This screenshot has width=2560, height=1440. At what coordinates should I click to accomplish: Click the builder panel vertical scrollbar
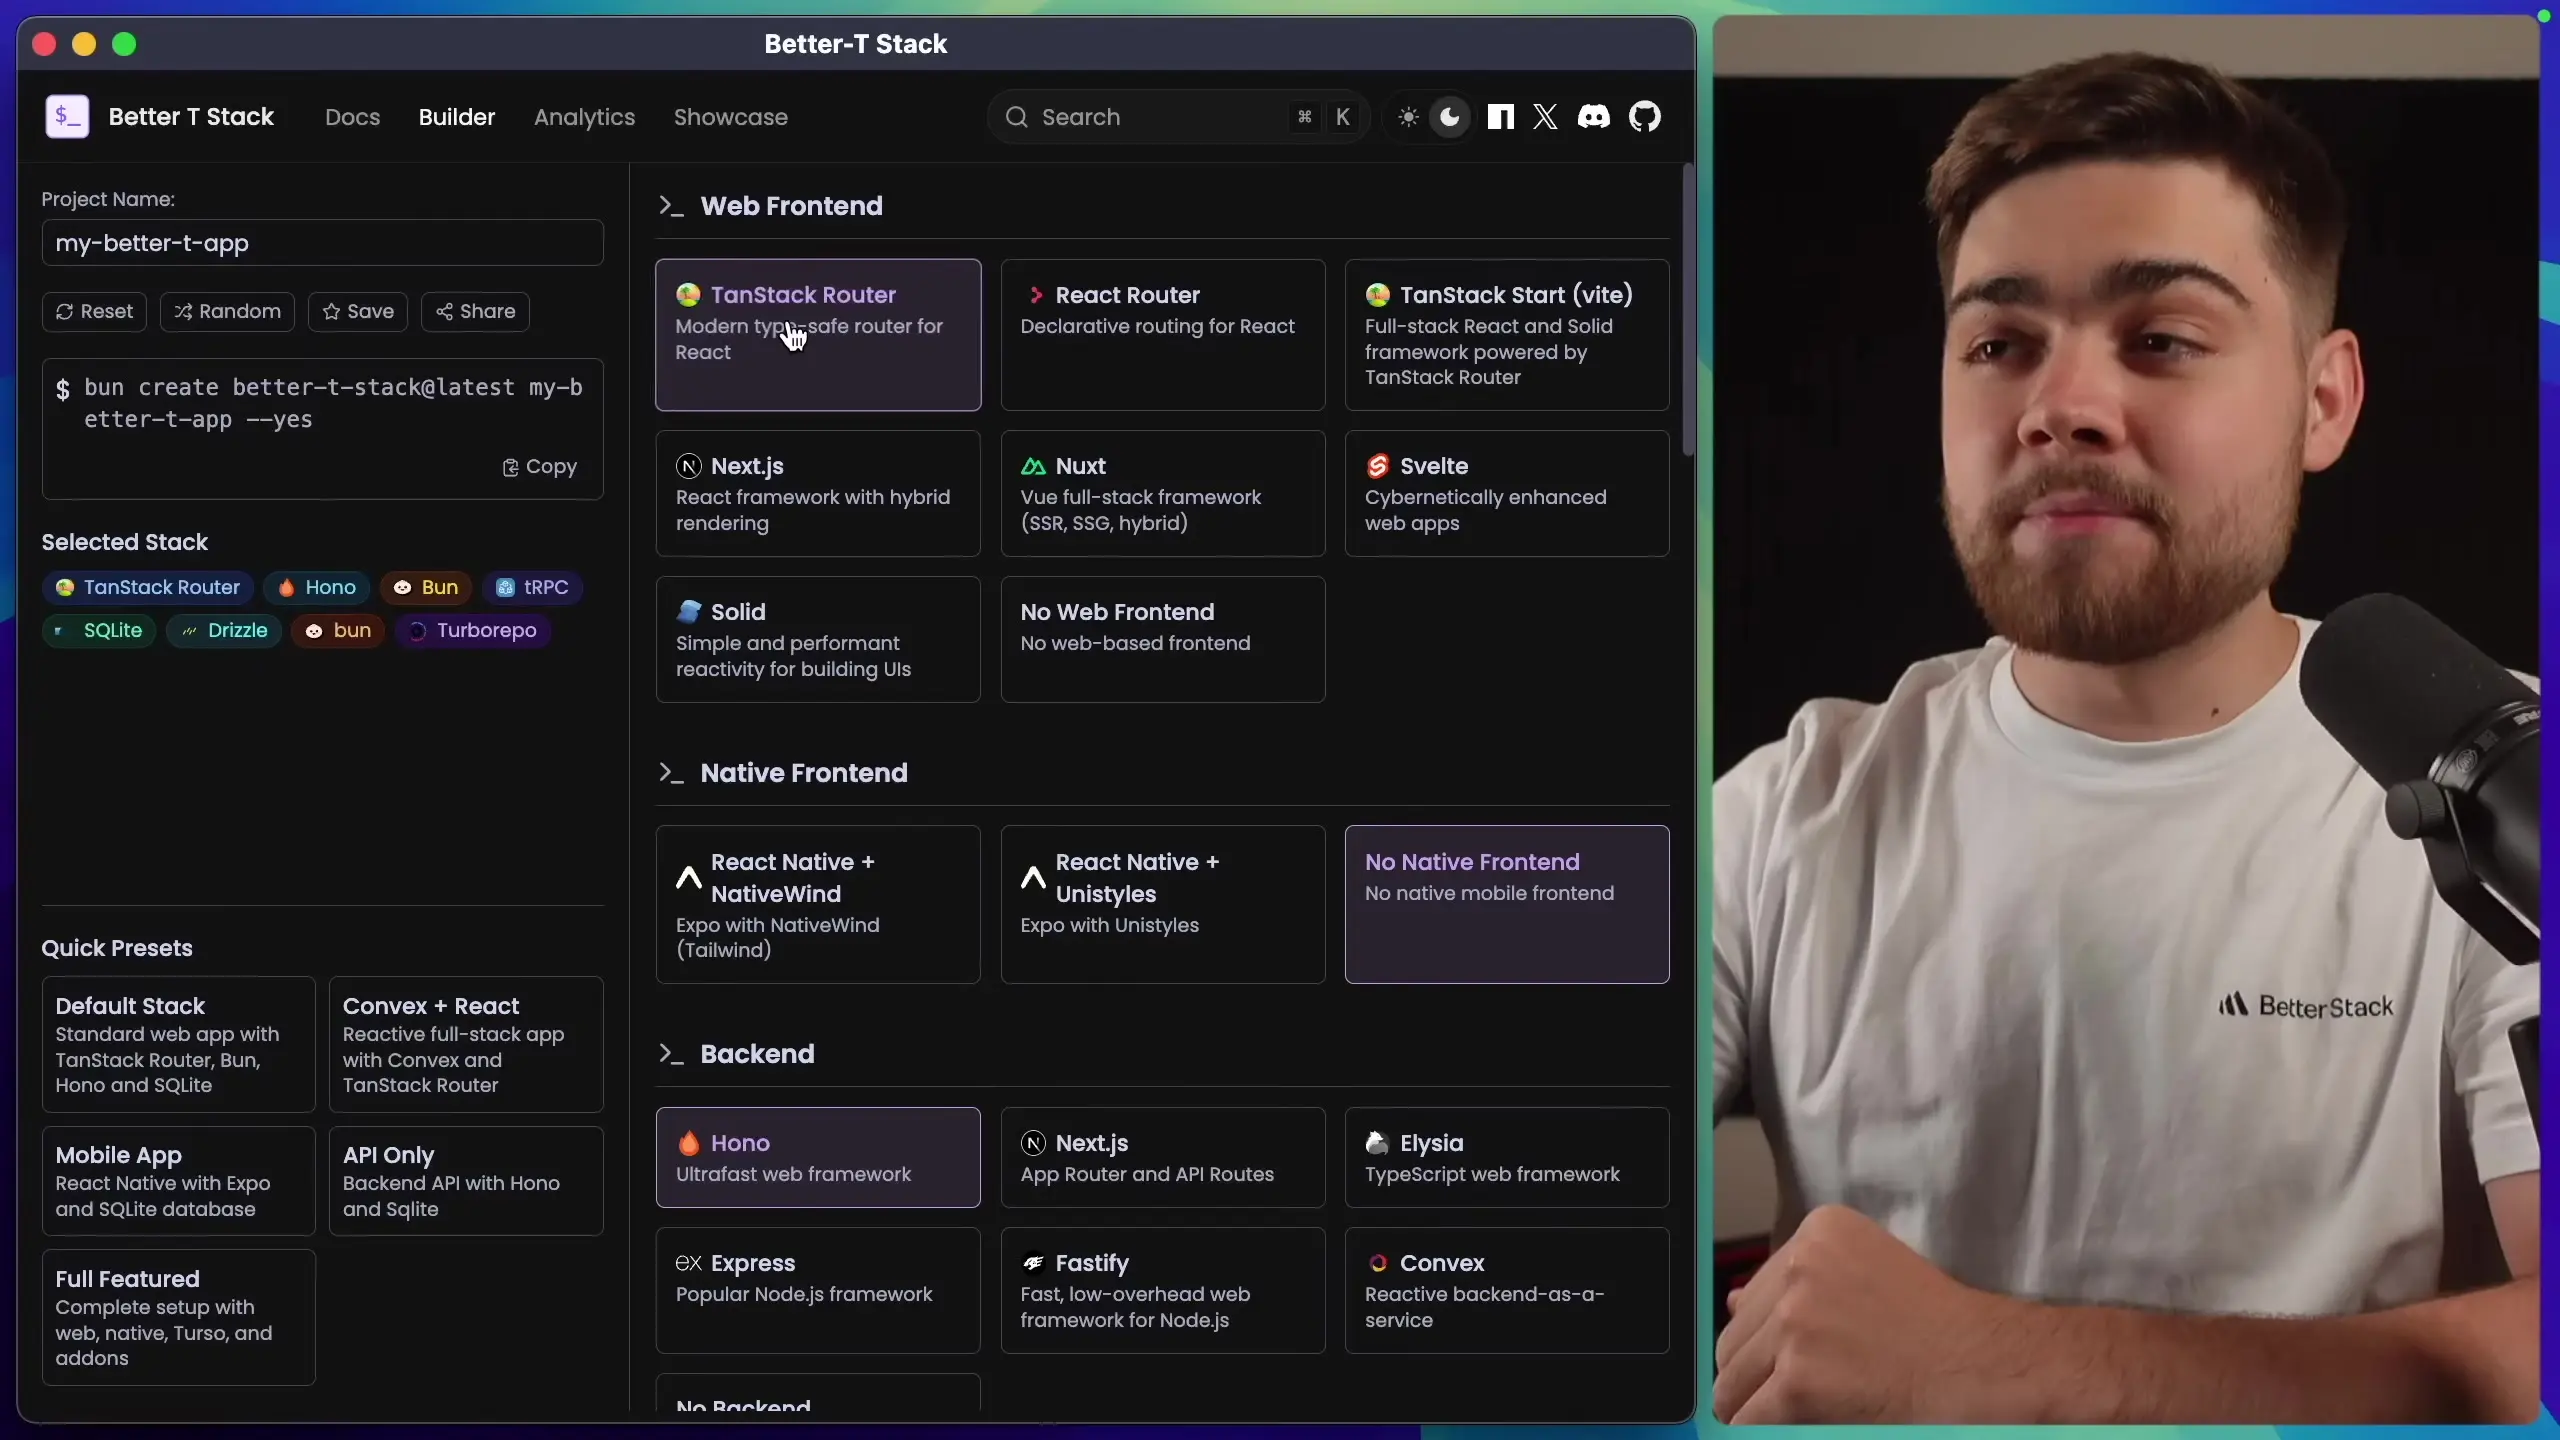1688,310
